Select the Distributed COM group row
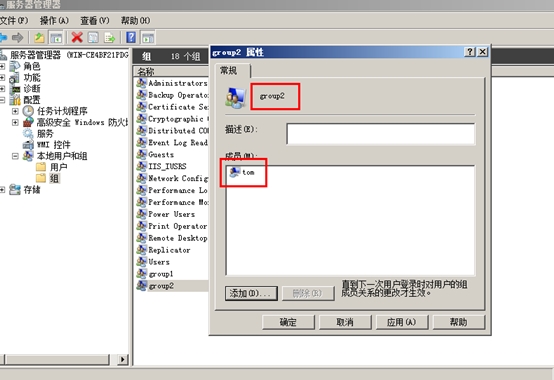The image size is (554, 380). click(172, 131)
